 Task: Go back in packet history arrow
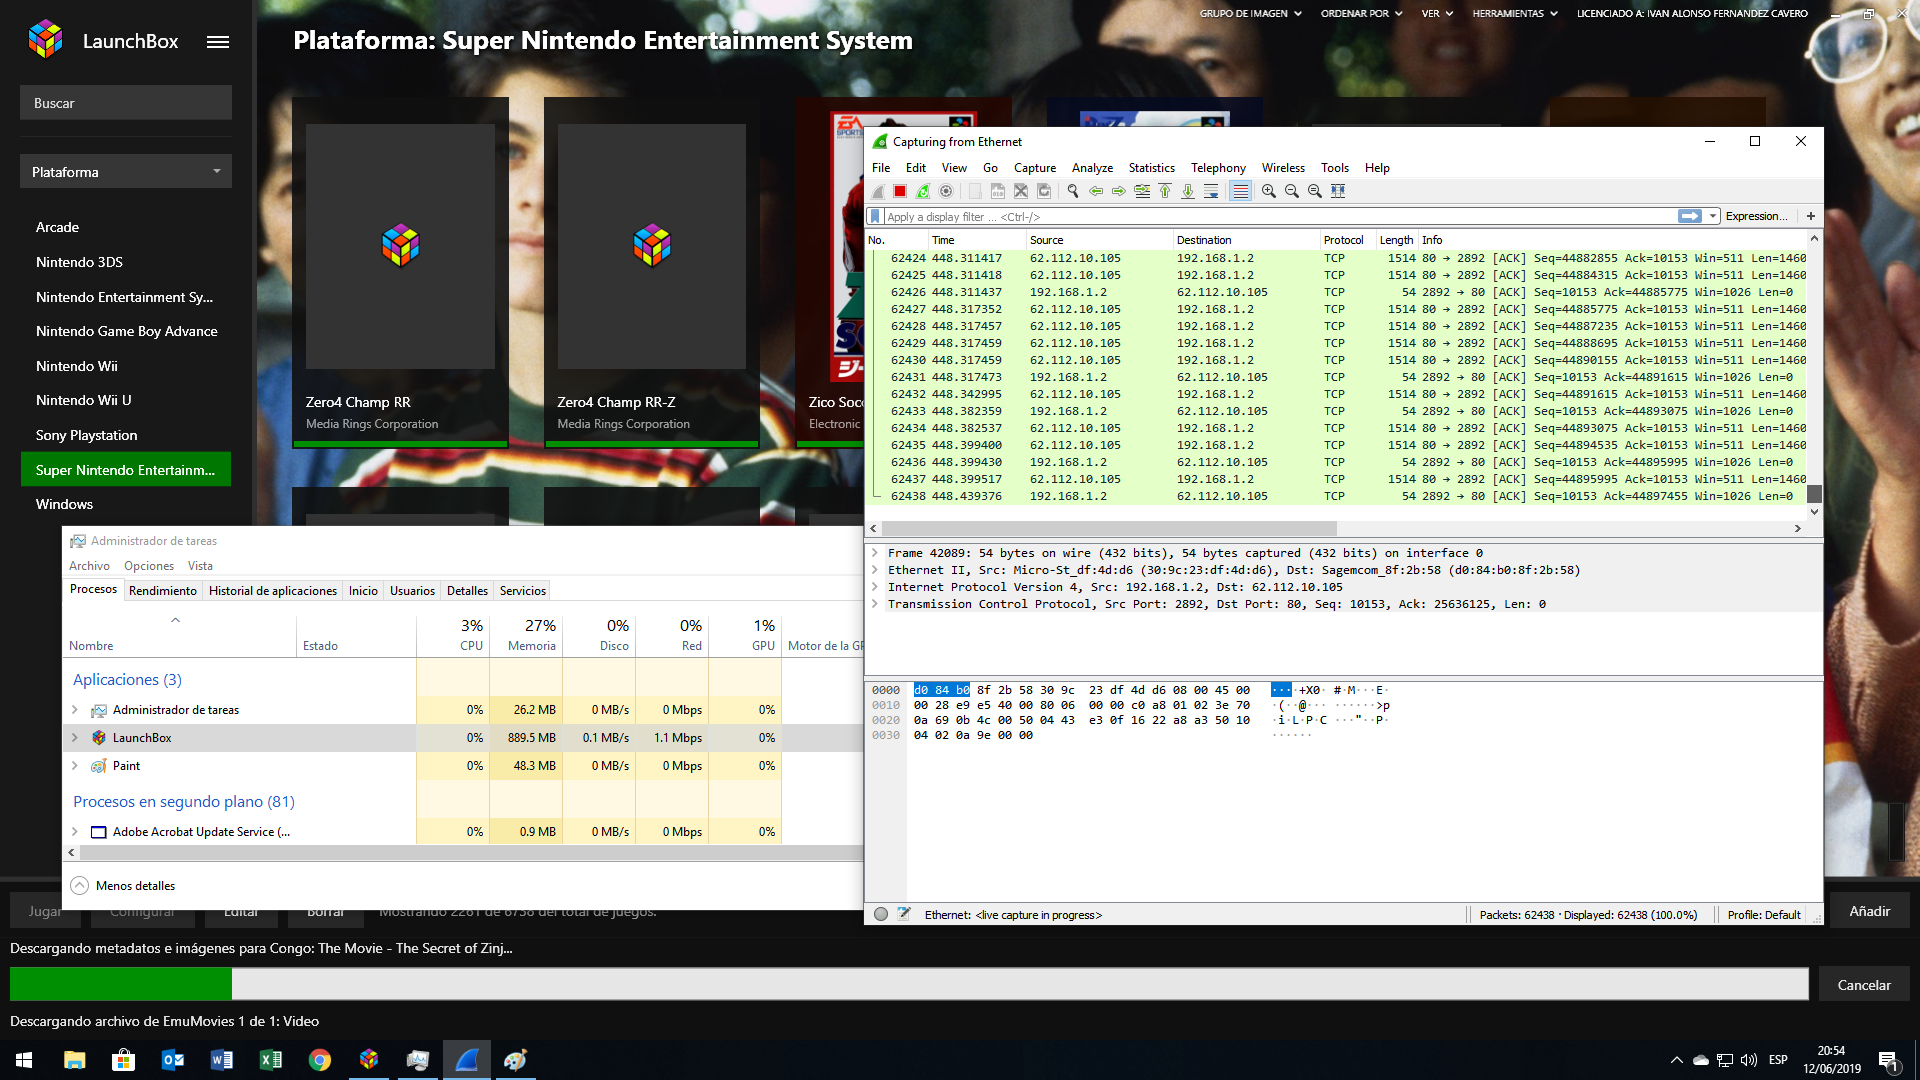pyautogui.click(x=1096, y=191)
